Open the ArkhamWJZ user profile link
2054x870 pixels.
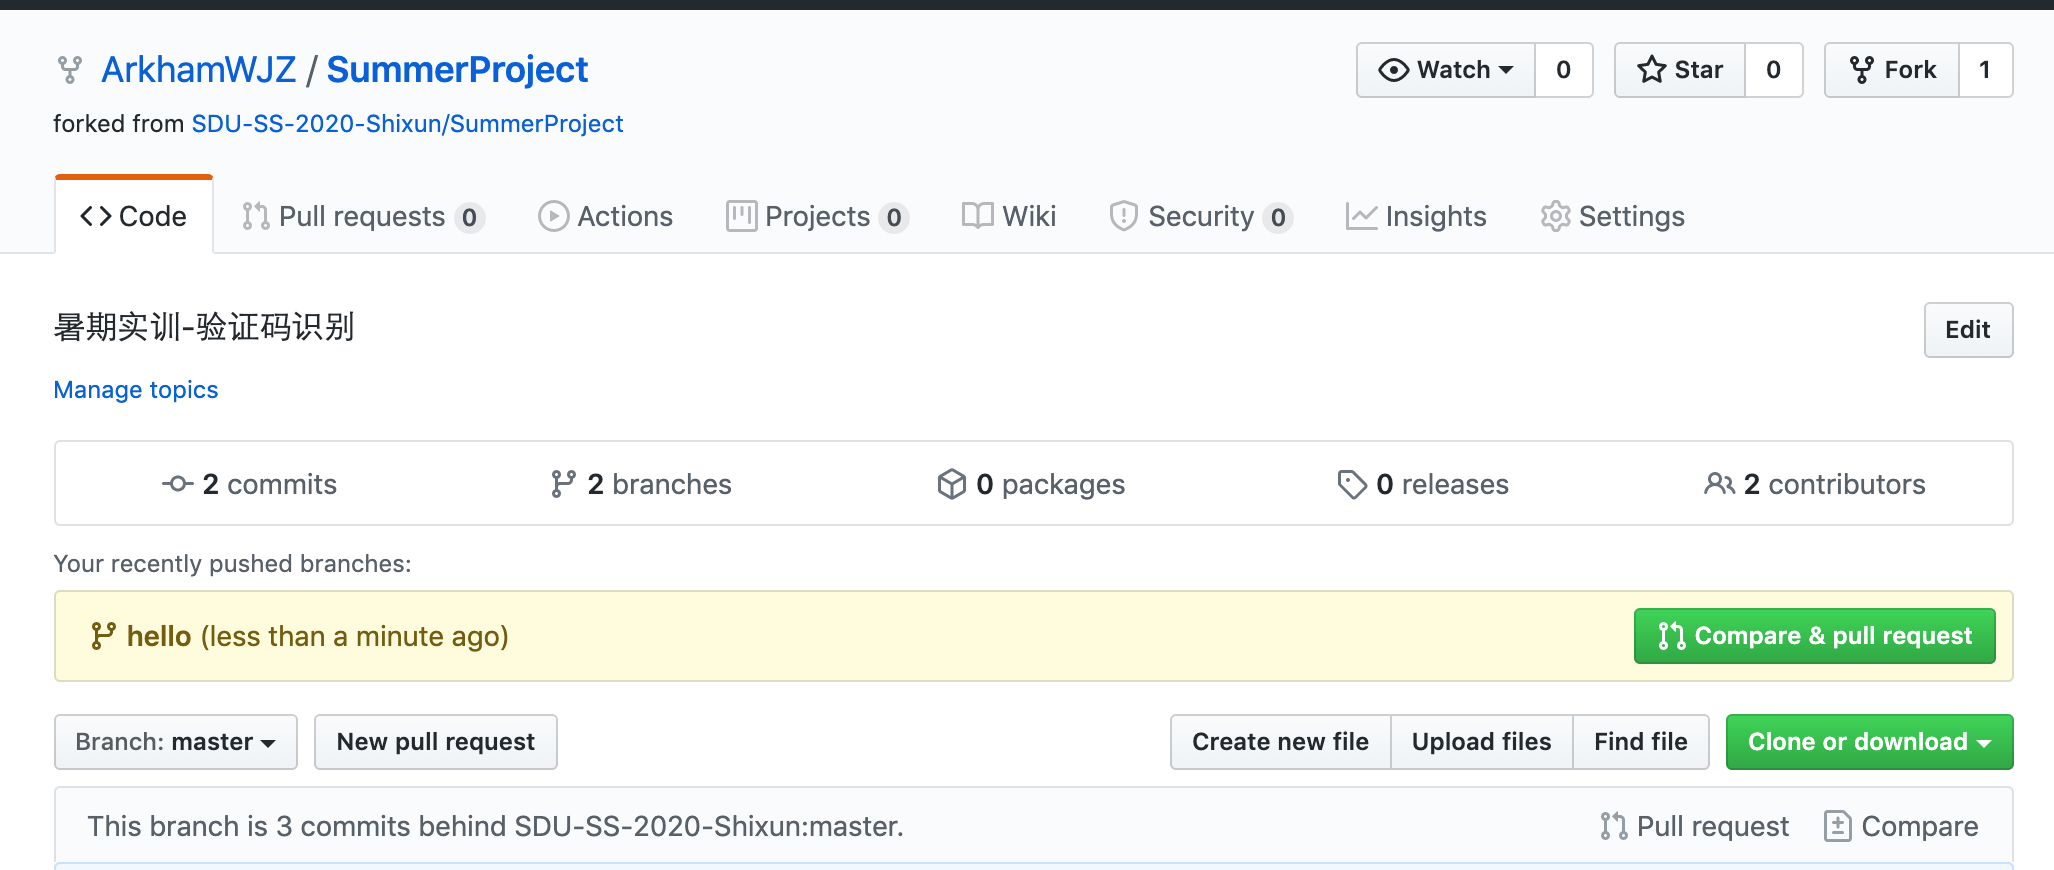[199, 70]
